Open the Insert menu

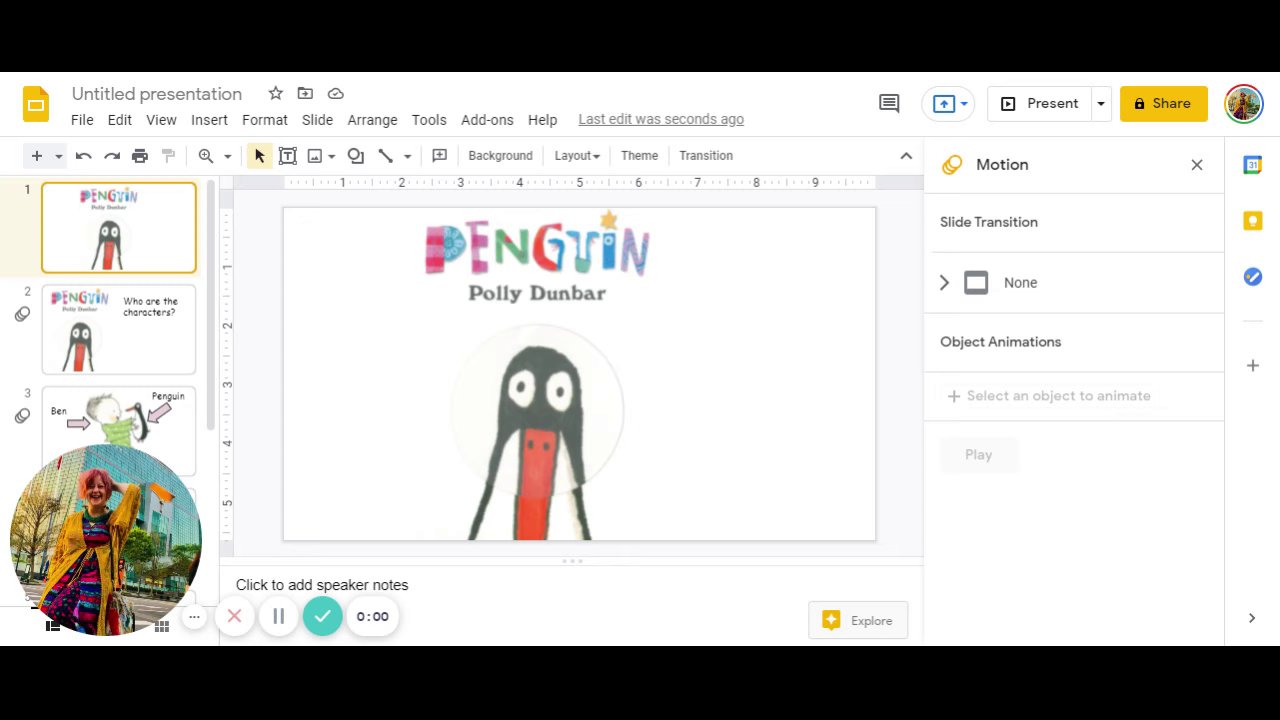209,120
